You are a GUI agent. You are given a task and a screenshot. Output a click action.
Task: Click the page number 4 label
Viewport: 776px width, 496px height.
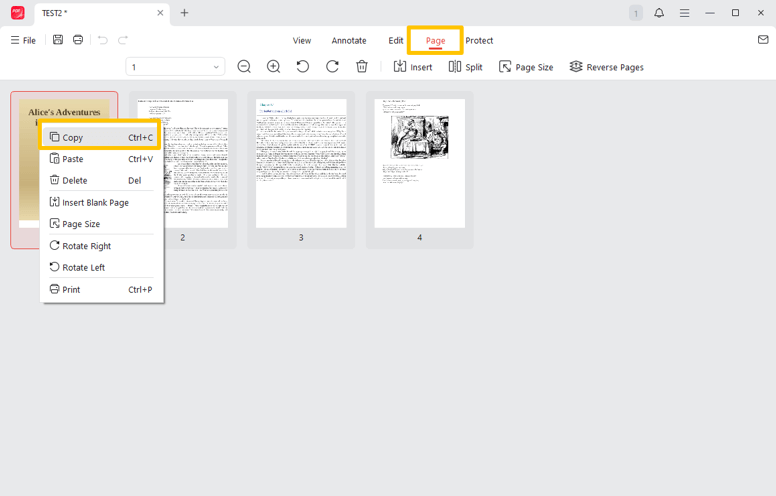420,238
